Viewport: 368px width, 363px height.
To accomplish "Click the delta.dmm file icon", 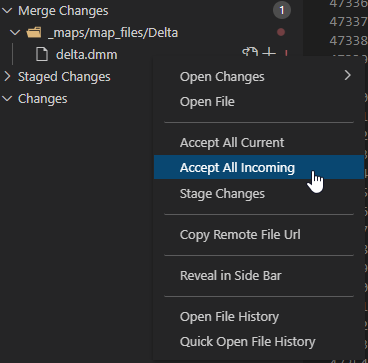I will (x=42, y=54).
